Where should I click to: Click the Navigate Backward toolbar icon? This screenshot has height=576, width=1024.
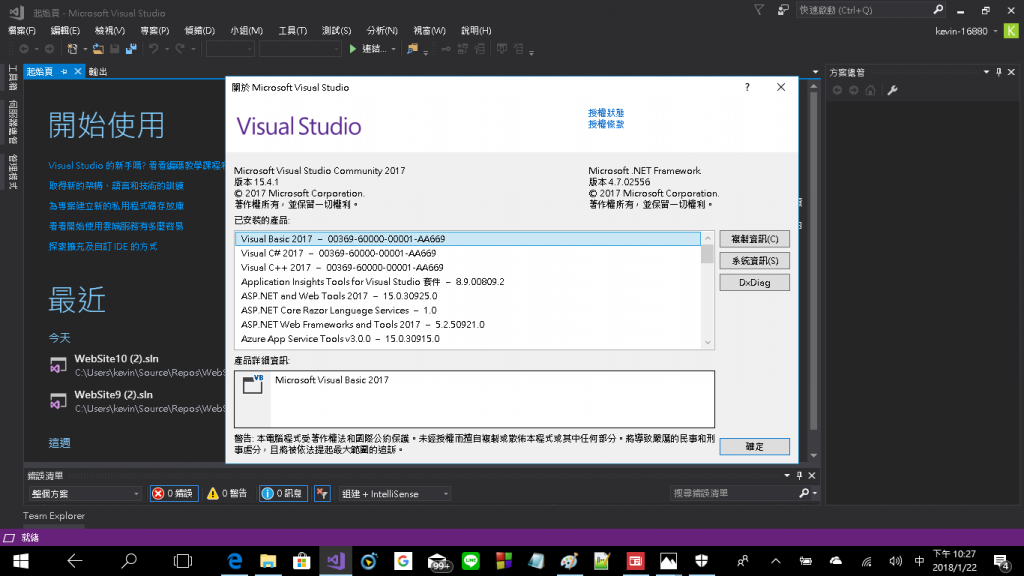click(x=24, y=49)
